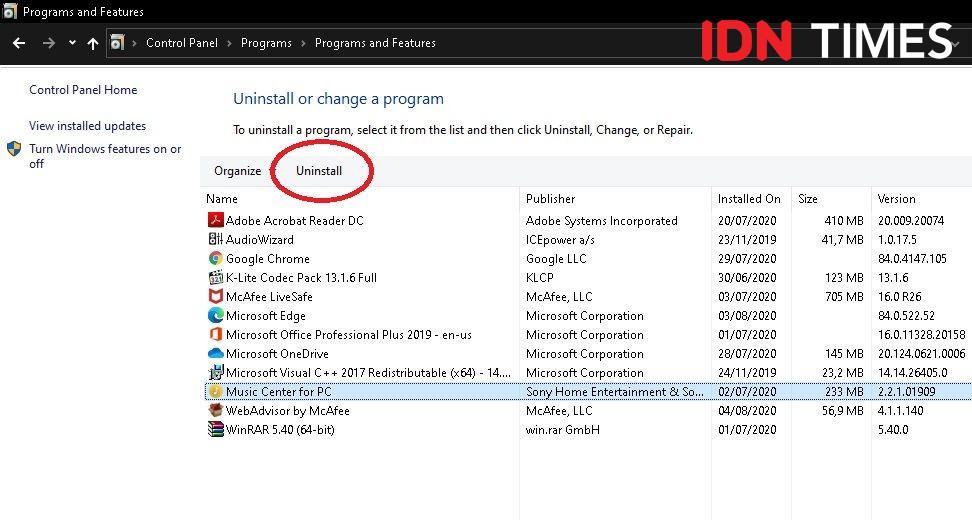Screen dimensions: 972x520
Task: Open Control Panel Home link
Action: [83, 90]
